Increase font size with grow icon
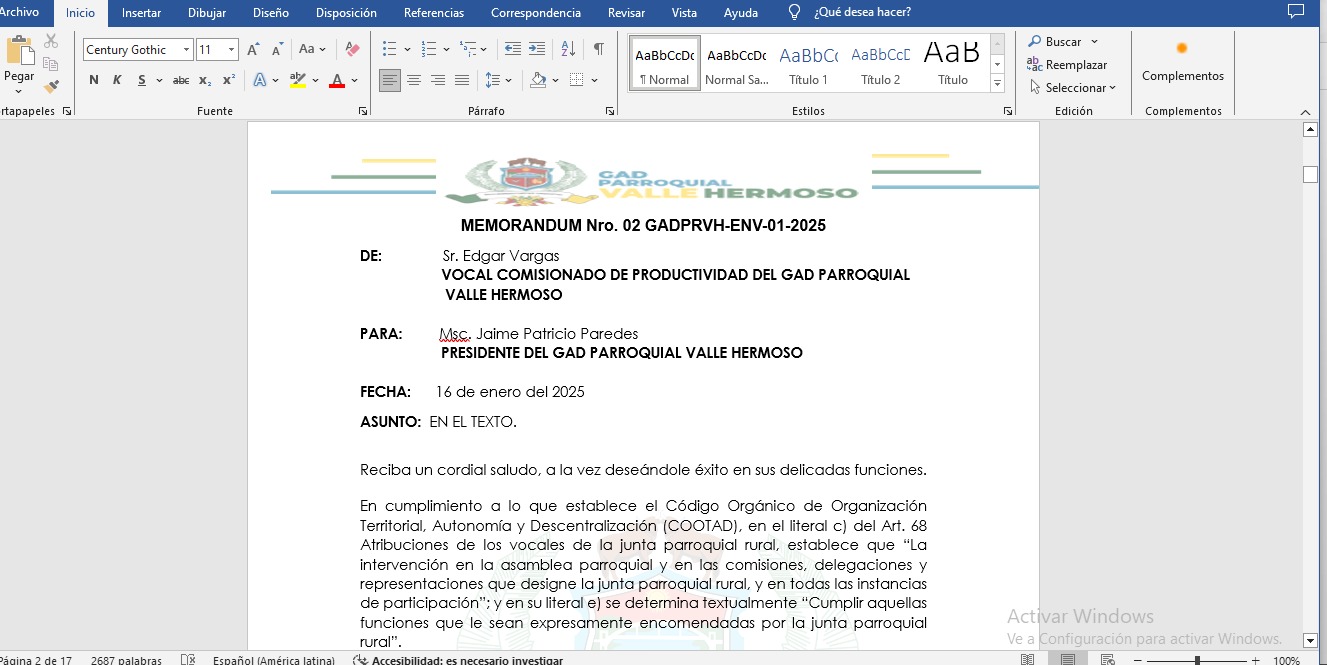The image size is (1327, 665). 253,49
